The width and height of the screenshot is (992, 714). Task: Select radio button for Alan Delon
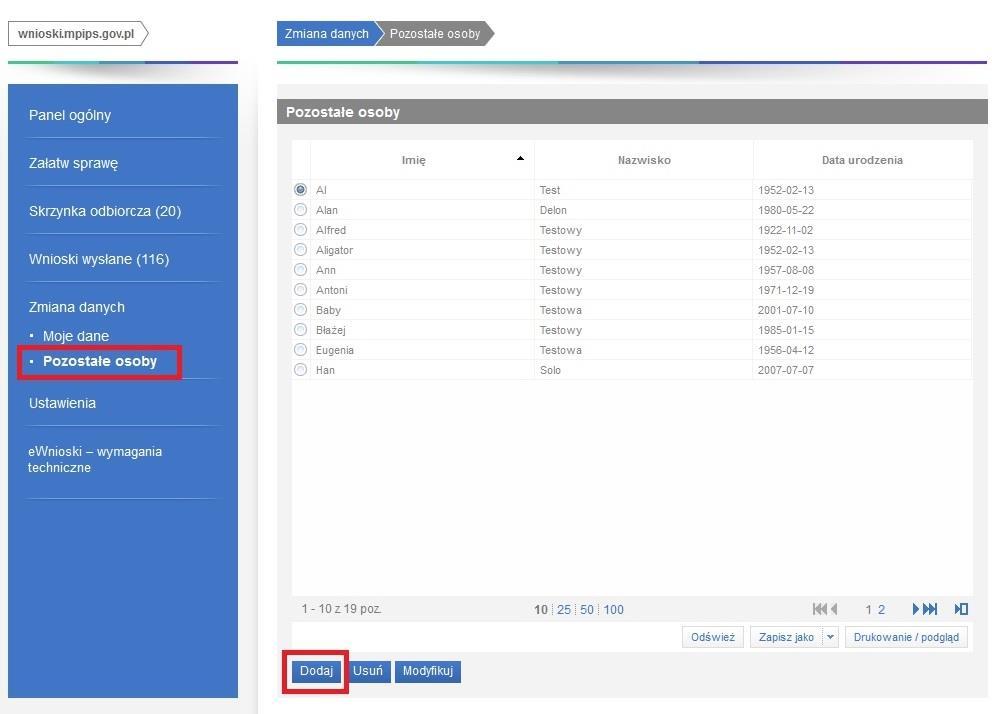[x=301, y=209]
